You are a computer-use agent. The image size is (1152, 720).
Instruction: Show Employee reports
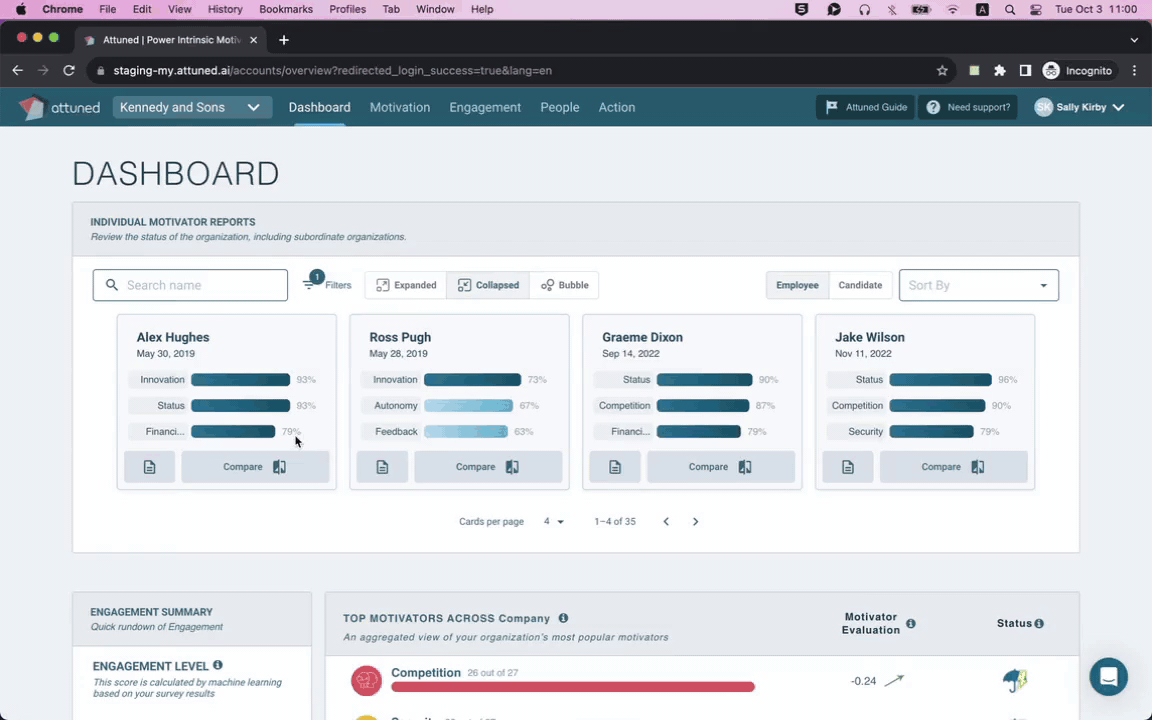pyautogui.click(x=797, y=285)
